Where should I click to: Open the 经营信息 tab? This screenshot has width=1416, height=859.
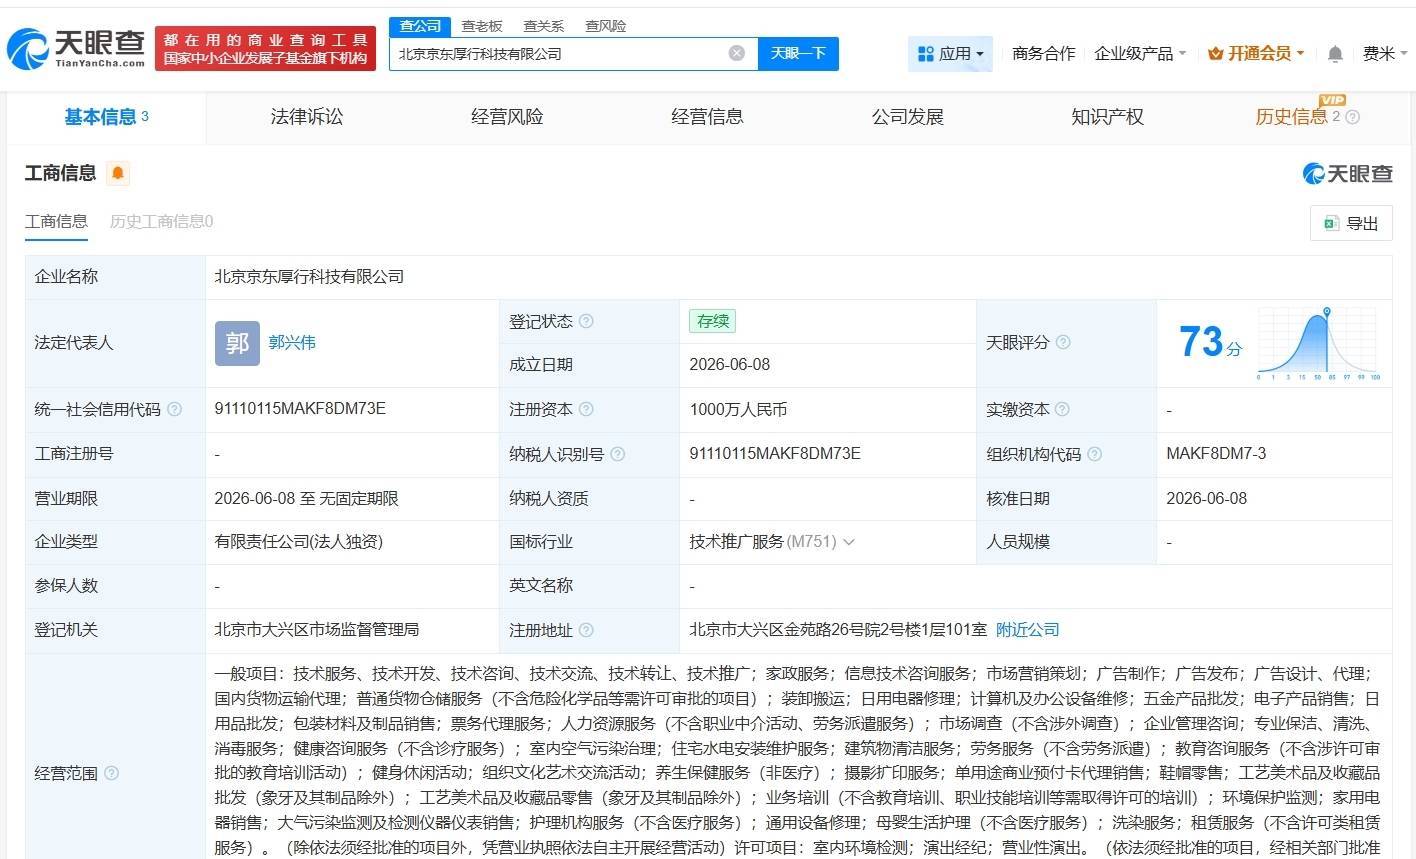point(707,117)
